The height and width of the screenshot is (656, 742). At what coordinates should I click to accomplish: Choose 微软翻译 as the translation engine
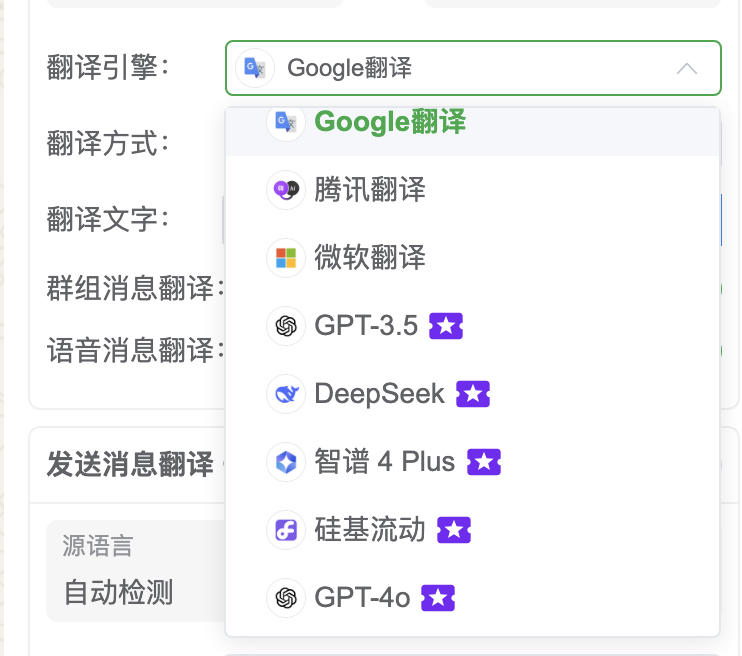click(472, 257)
